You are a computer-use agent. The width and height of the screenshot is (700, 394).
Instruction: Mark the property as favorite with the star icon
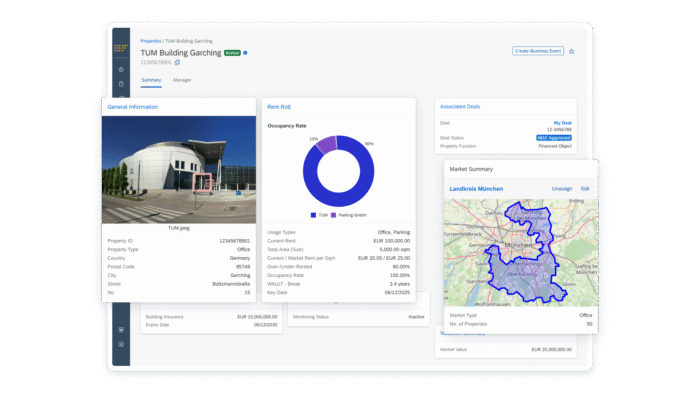(x=571, y=51)
